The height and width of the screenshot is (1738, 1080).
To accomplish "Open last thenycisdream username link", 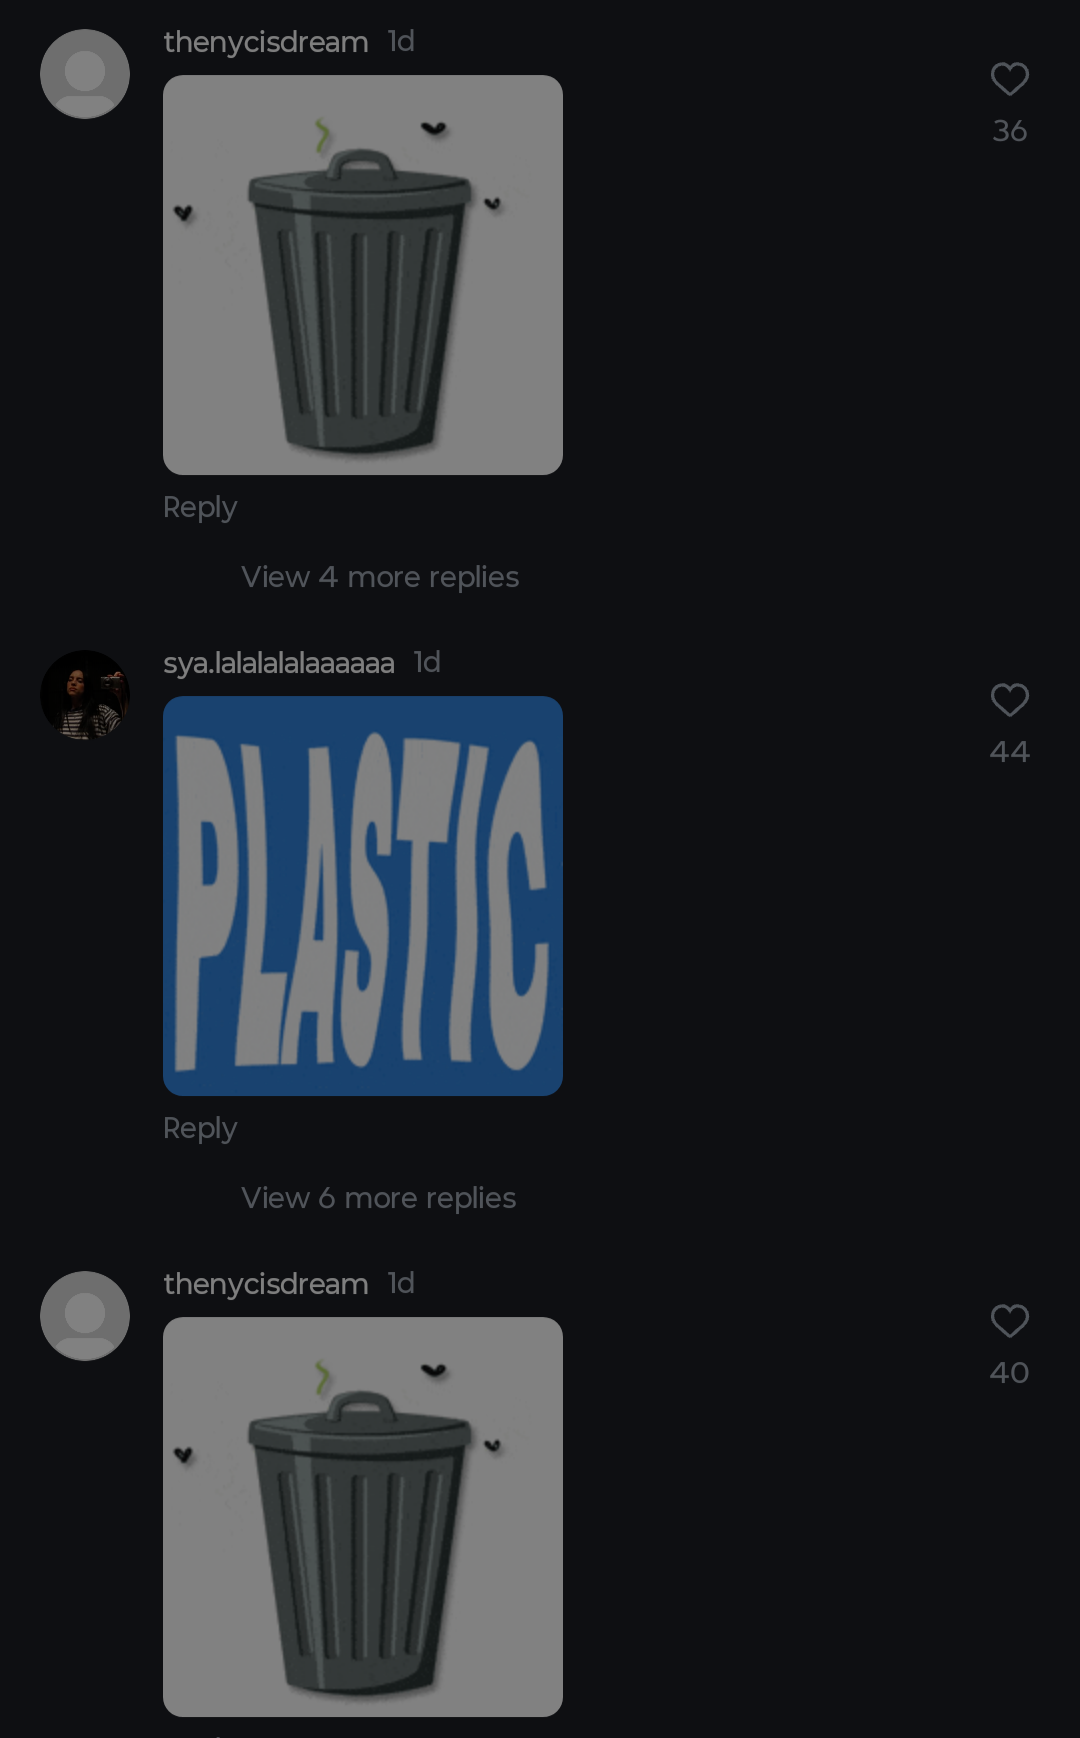I will coord(266,1284).
